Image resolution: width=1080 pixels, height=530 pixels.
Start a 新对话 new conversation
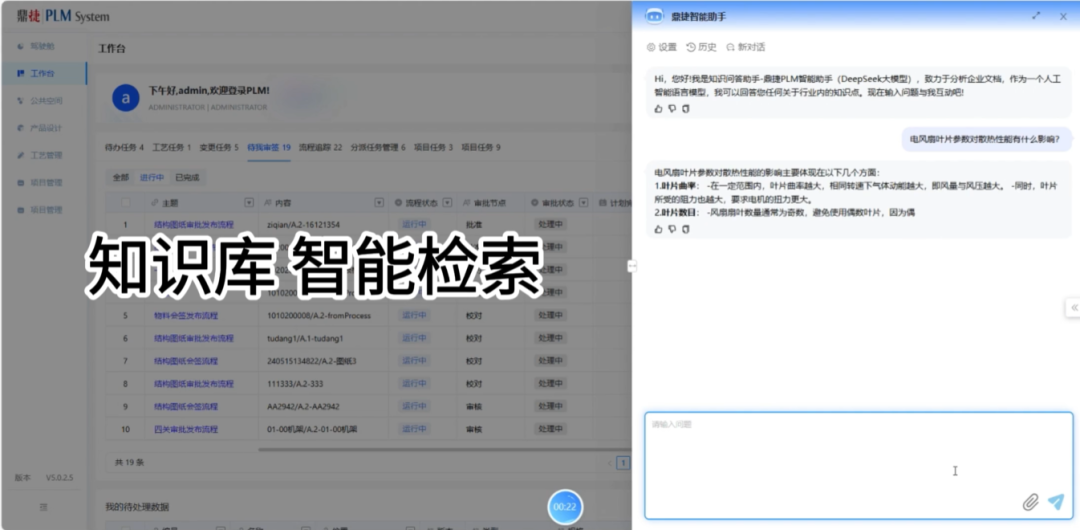745,48
